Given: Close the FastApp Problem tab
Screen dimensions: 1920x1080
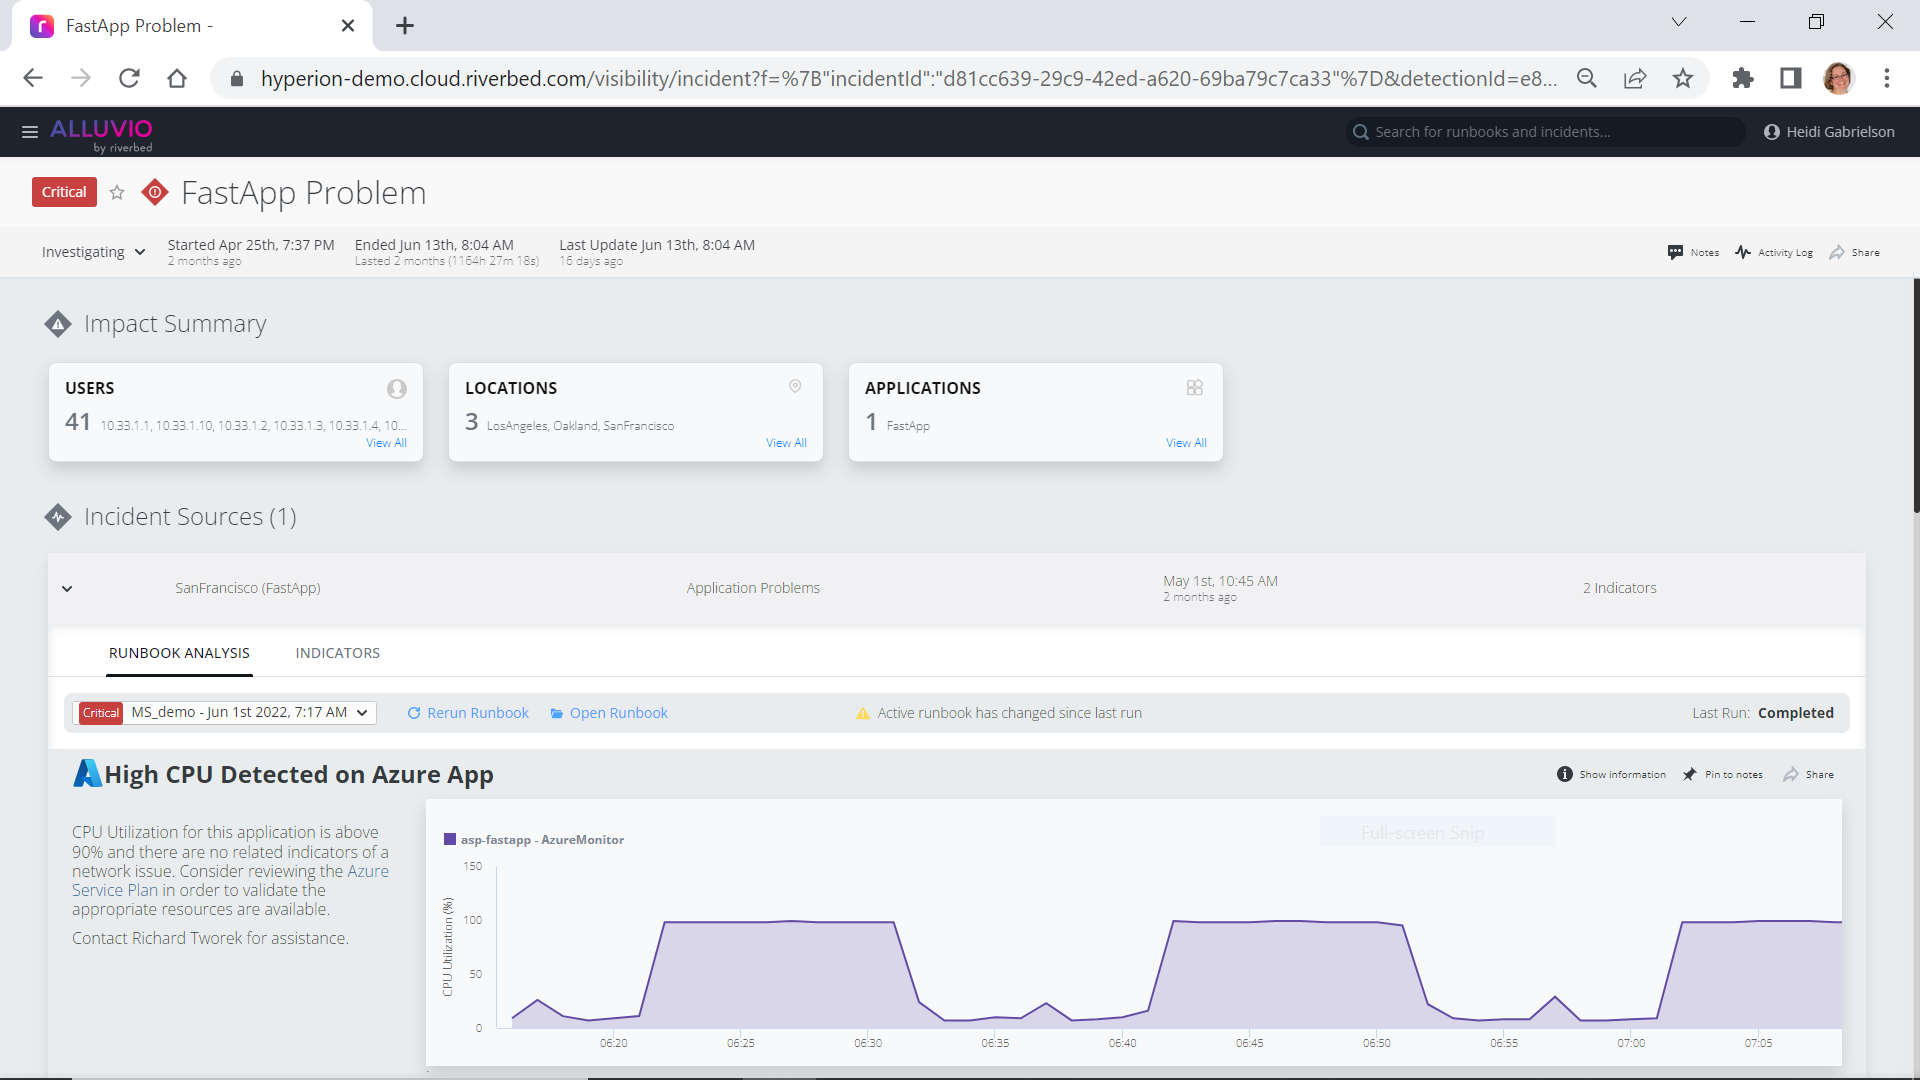Looking at the screenshot, I should point(348,26).
